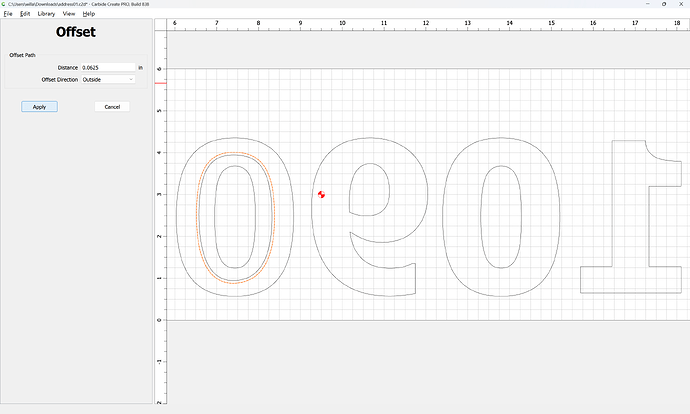Click the Apply button

[x=39, y=106]
